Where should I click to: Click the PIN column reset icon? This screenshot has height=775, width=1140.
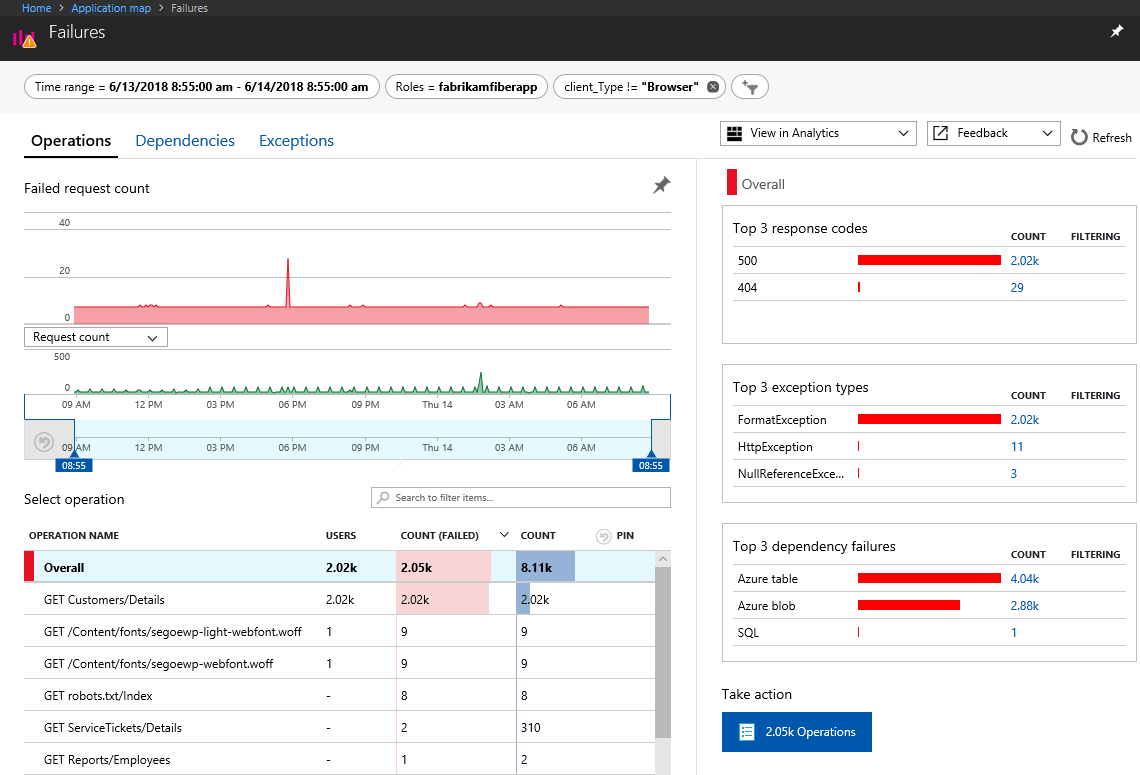(x=603, y=536)
